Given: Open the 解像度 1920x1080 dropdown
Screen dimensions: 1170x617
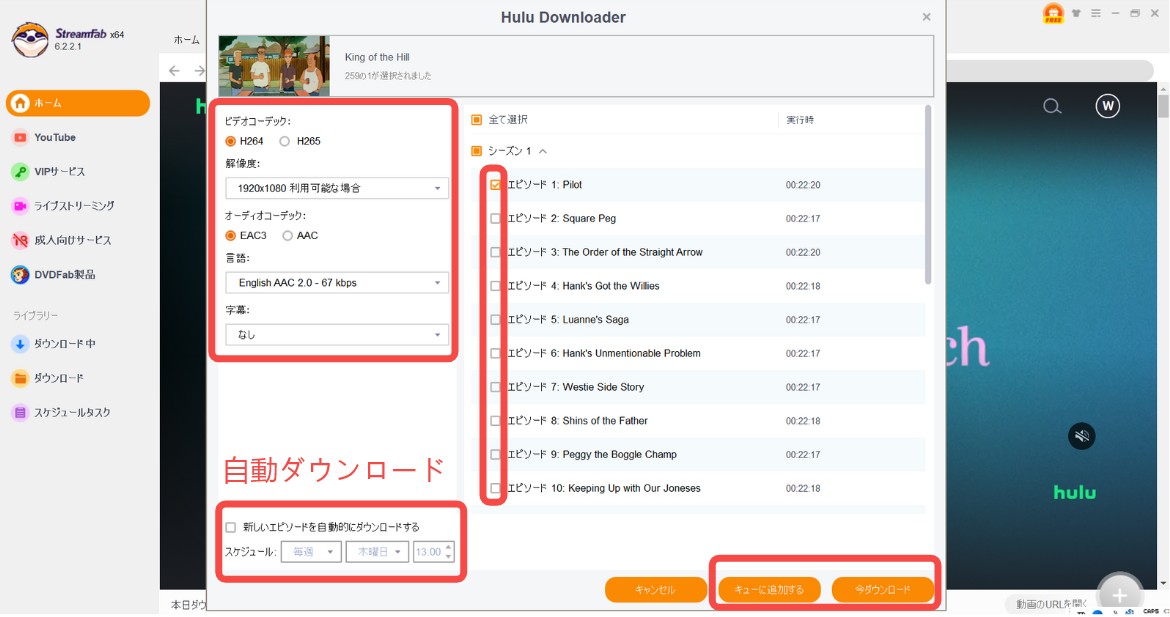Looking at the screenshot, I should coord(337,188).
